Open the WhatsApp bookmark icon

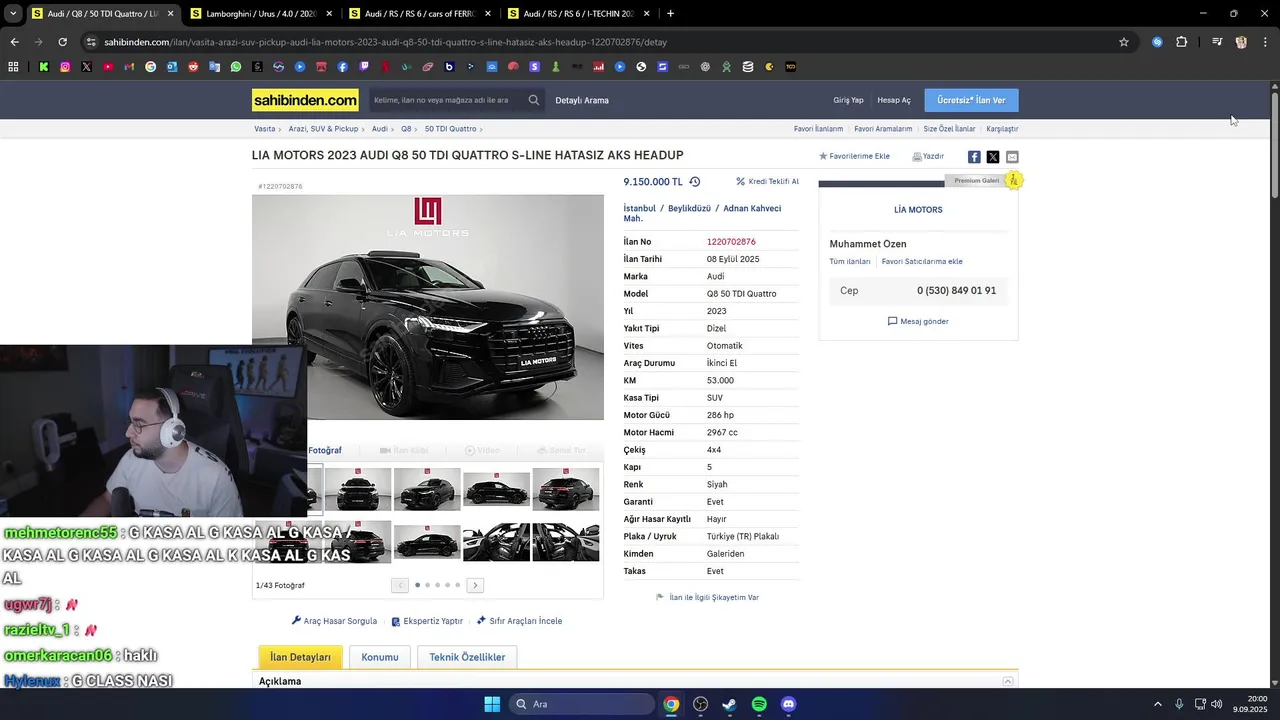coord(236,67)
